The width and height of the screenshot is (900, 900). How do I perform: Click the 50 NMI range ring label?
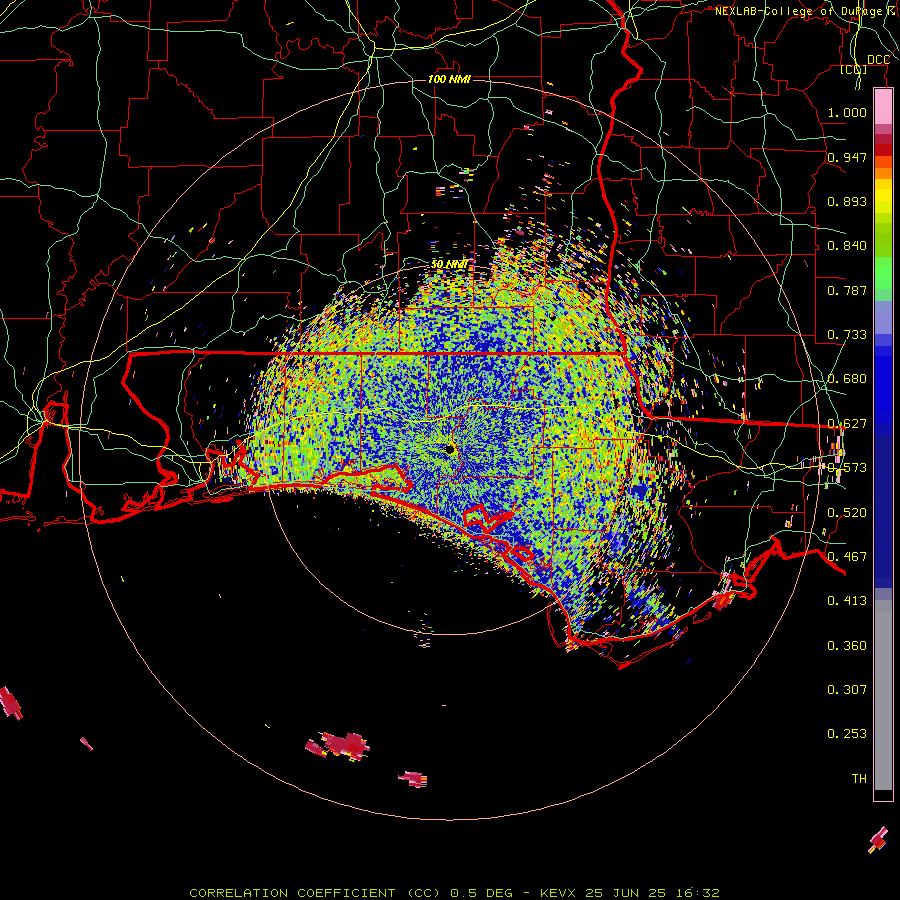click(449, 264)
